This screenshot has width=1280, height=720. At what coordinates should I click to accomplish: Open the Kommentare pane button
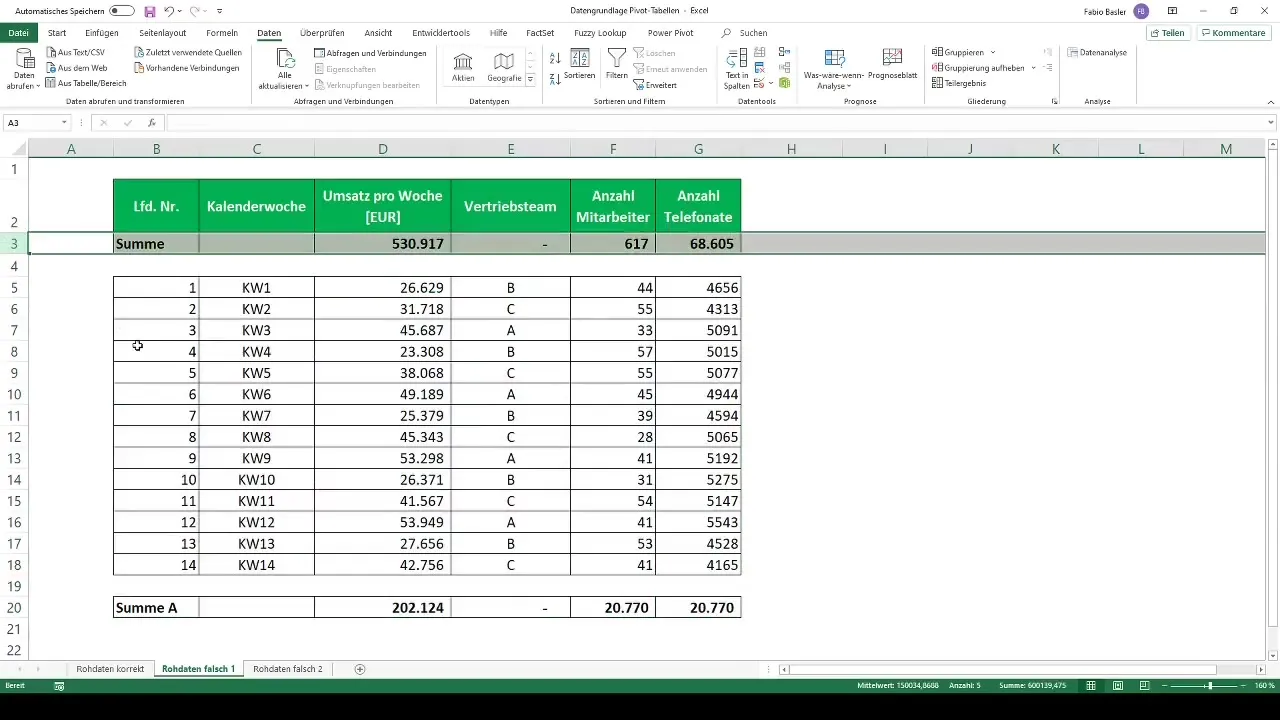click(x=1233, y=33)
